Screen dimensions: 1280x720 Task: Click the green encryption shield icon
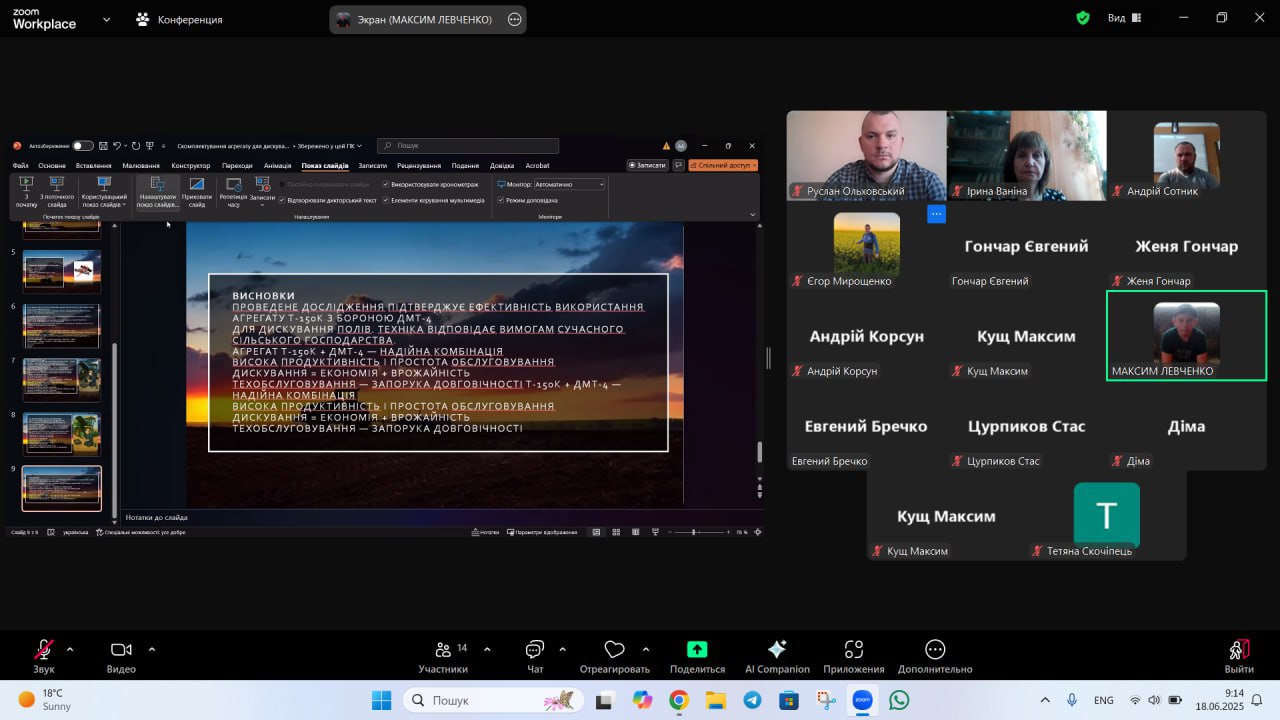tap(1083, 18)
